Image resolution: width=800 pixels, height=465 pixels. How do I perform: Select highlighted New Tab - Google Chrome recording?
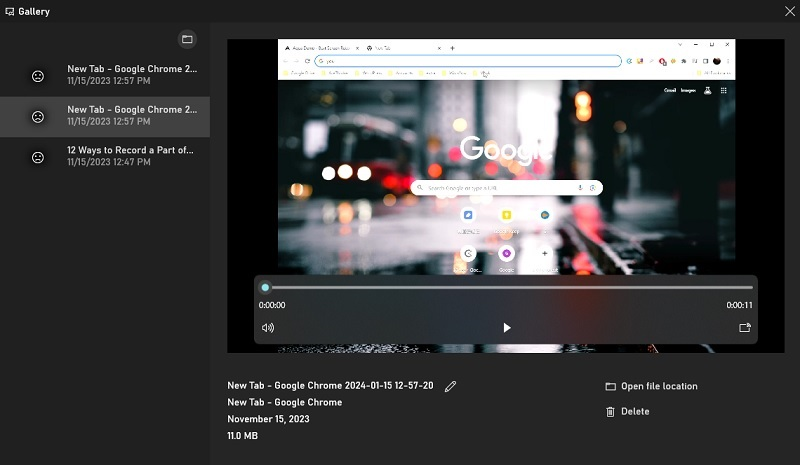[105, 116]
